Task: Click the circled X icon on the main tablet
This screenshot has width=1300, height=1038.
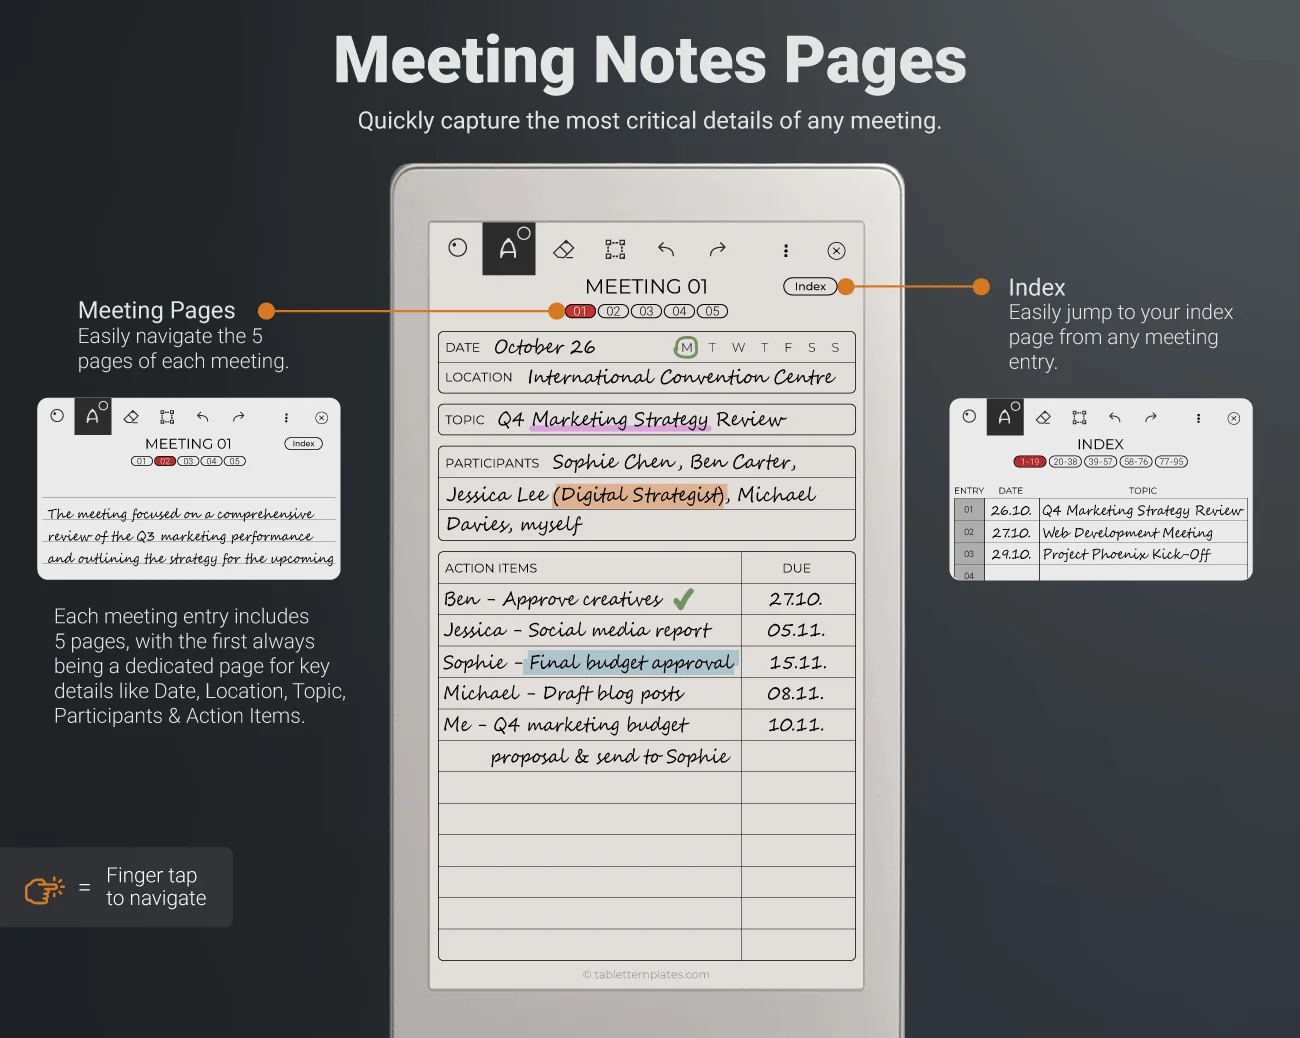Action: click(837, 251)
